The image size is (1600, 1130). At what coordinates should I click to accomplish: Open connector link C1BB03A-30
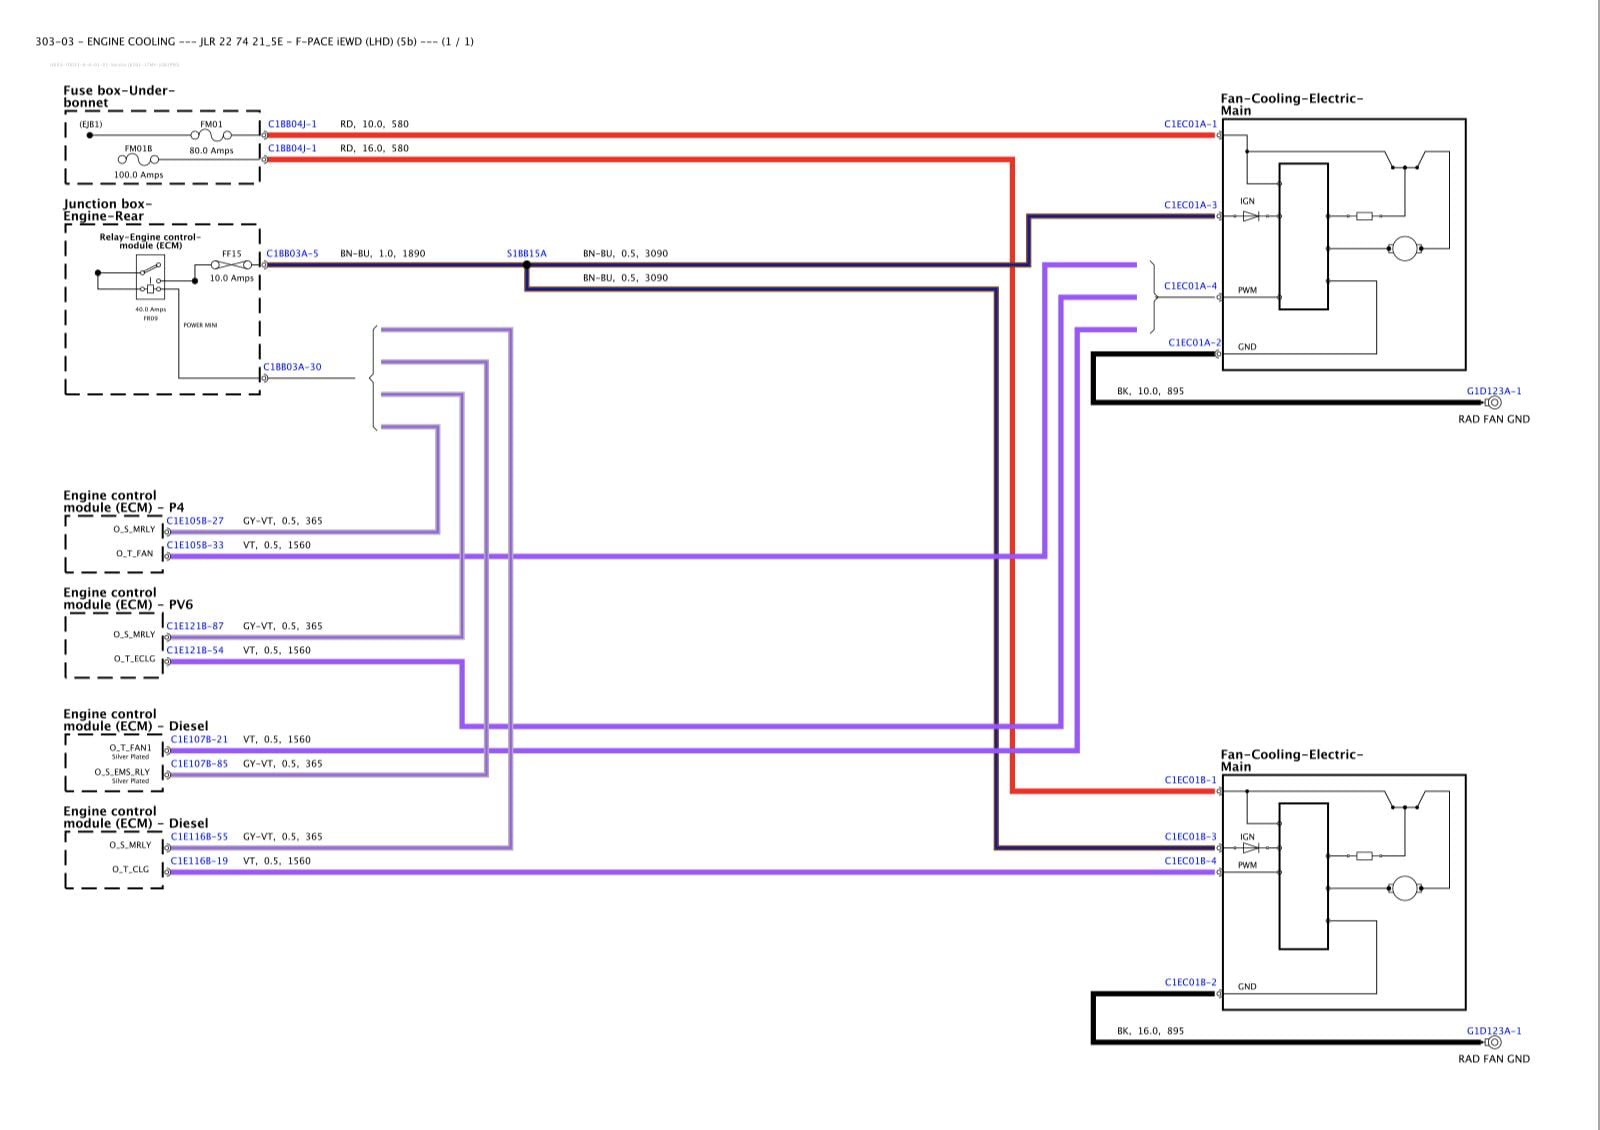(293, 367)
